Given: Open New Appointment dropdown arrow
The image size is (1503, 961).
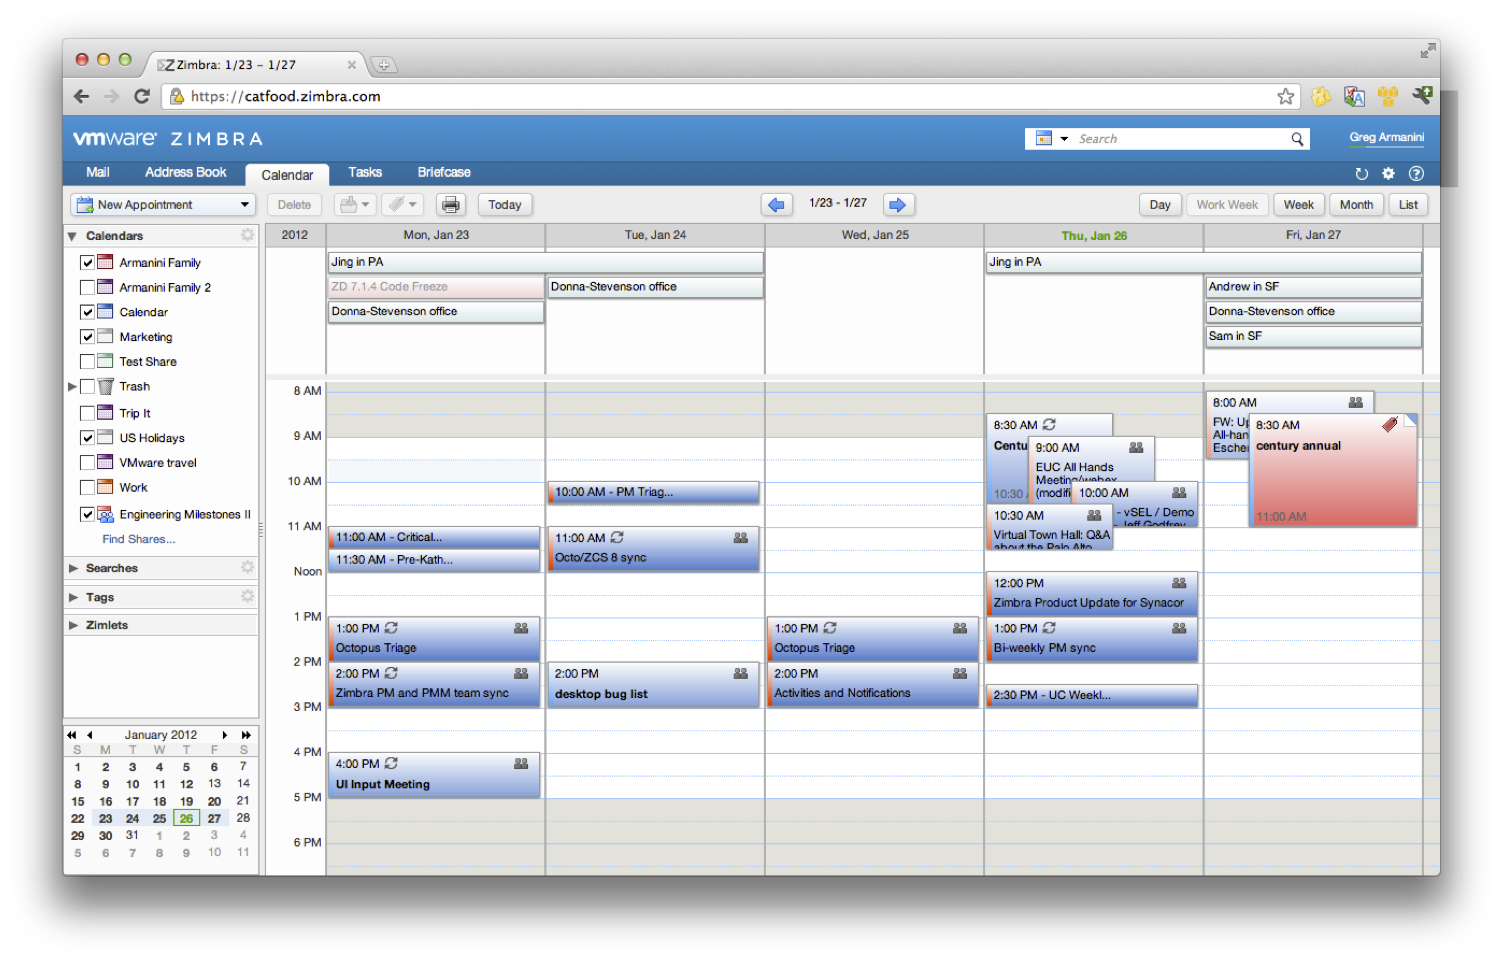Looking at the screenshot, I should 245,205.
